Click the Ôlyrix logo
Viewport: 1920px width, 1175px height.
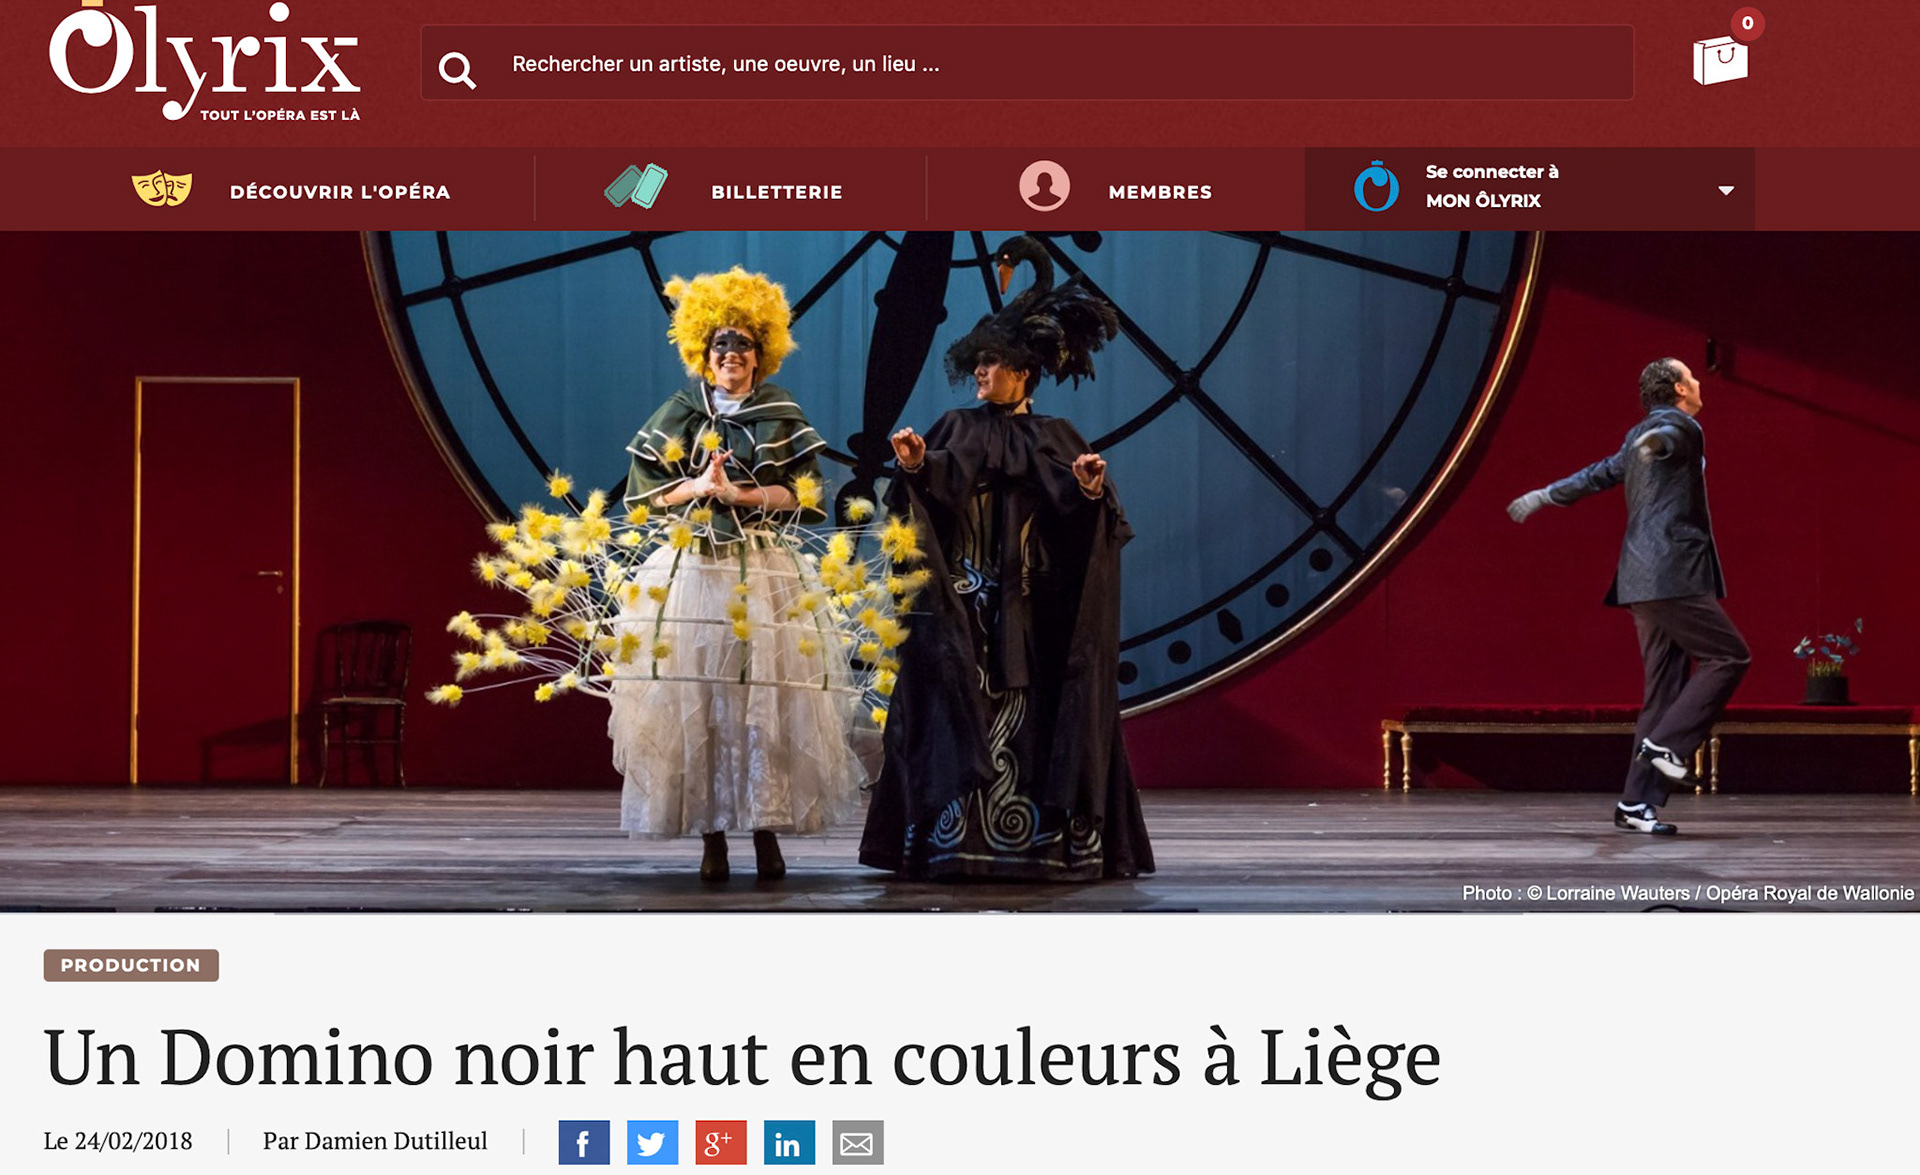click(x=204, y=61)
